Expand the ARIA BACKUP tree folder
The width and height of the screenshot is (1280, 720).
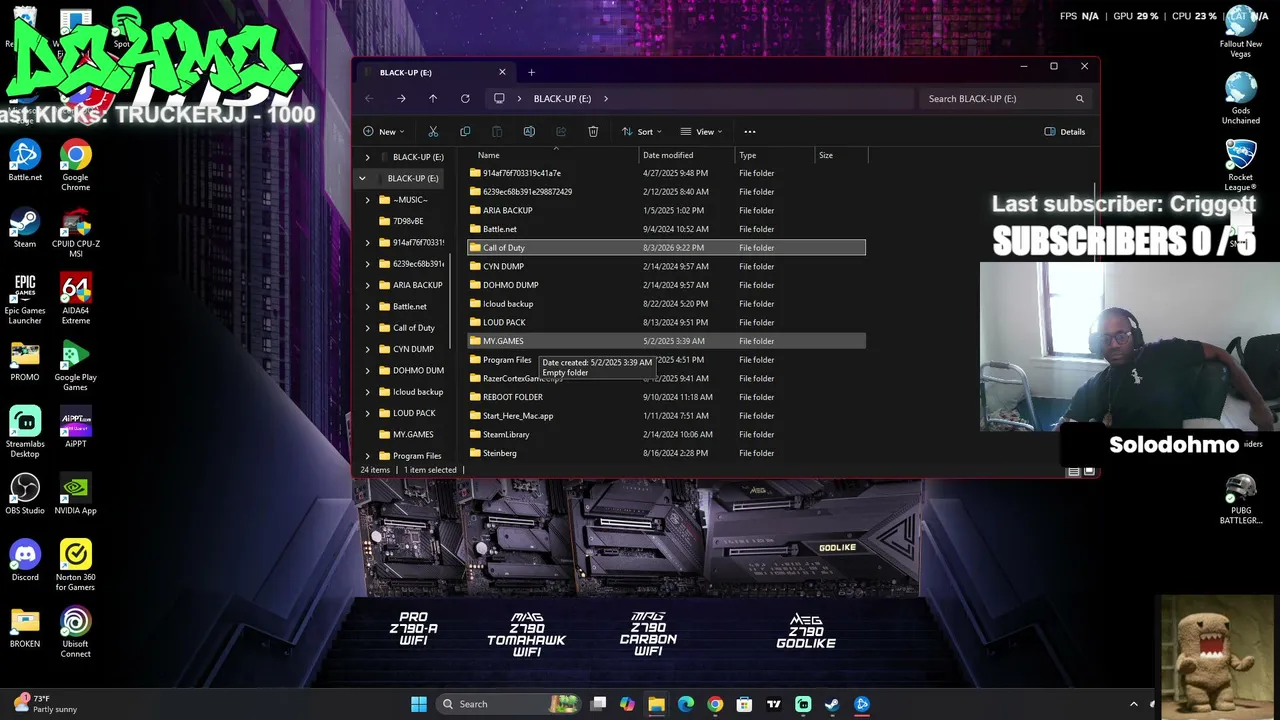click(x=367, y=285)
